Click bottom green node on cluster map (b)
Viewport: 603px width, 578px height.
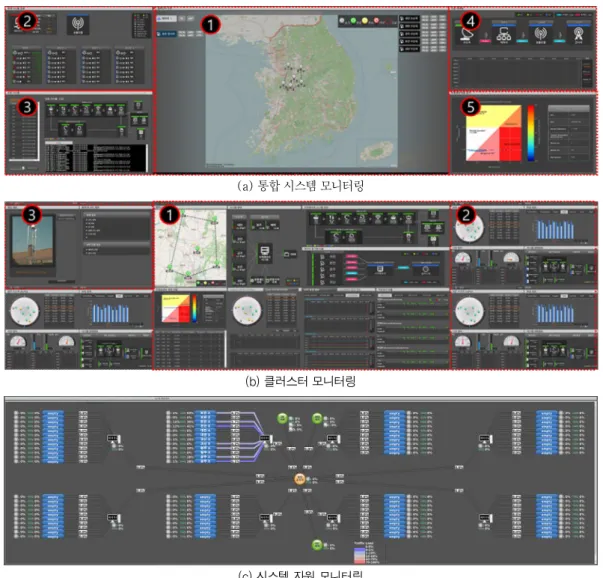tap(188, 274)
